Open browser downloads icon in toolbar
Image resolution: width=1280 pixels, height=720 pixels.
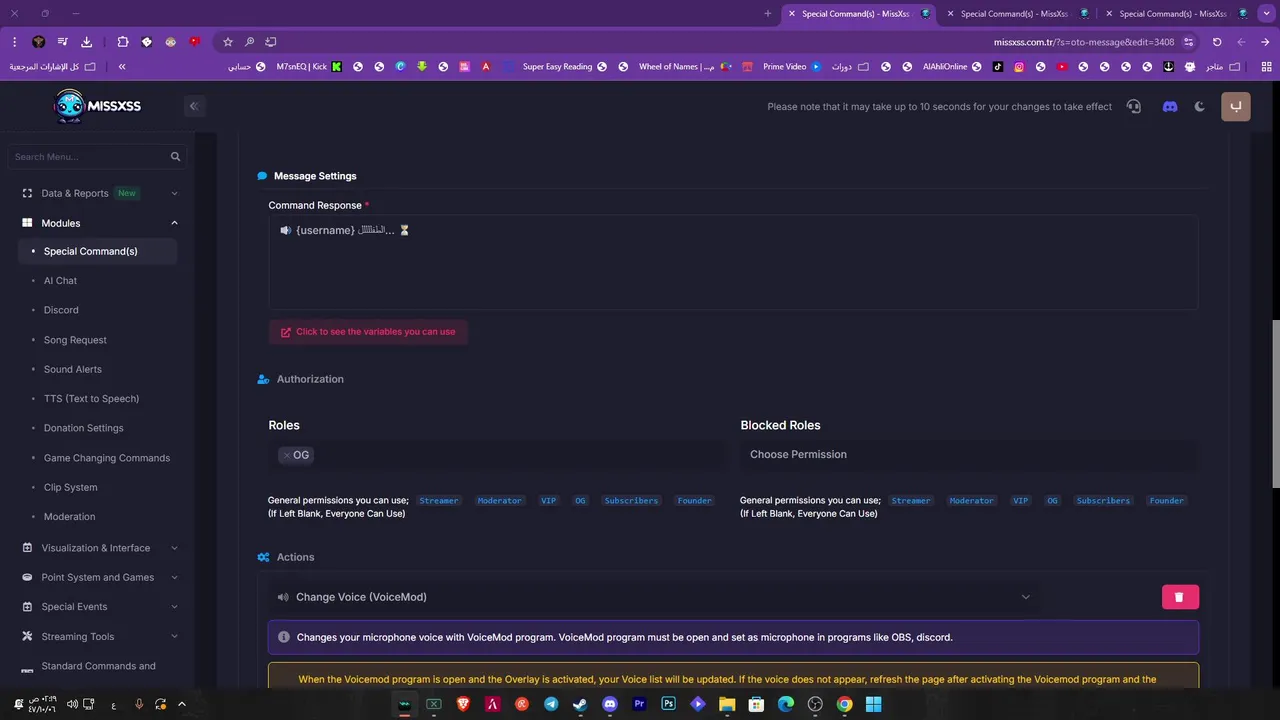(86, 42)
